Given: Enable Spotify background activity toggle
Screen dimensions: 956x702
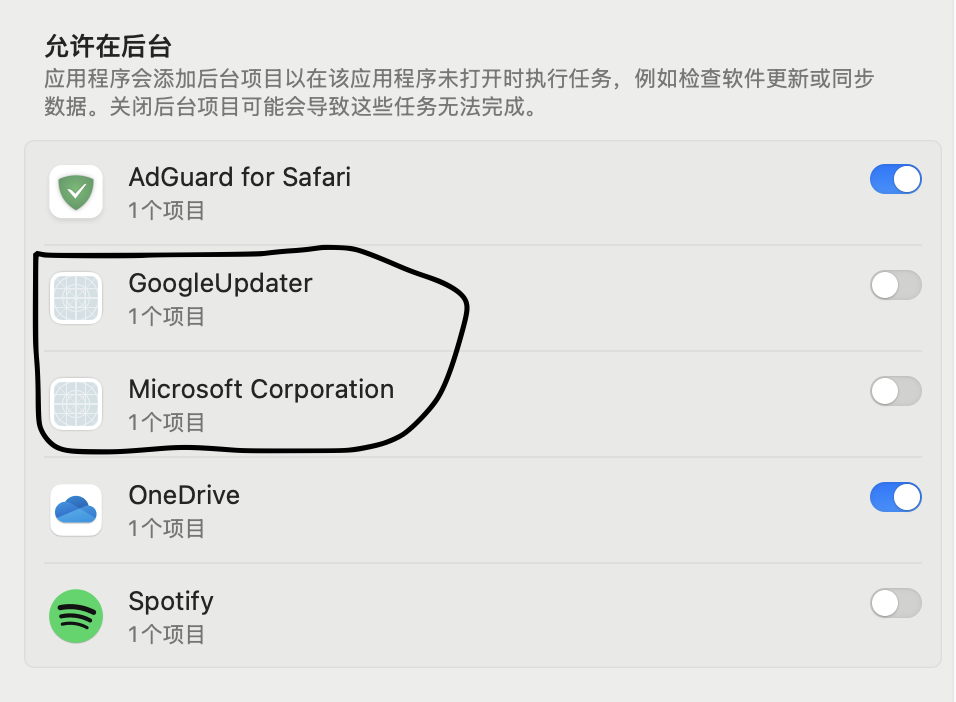Looking at the screenshot, I should 895,603.
